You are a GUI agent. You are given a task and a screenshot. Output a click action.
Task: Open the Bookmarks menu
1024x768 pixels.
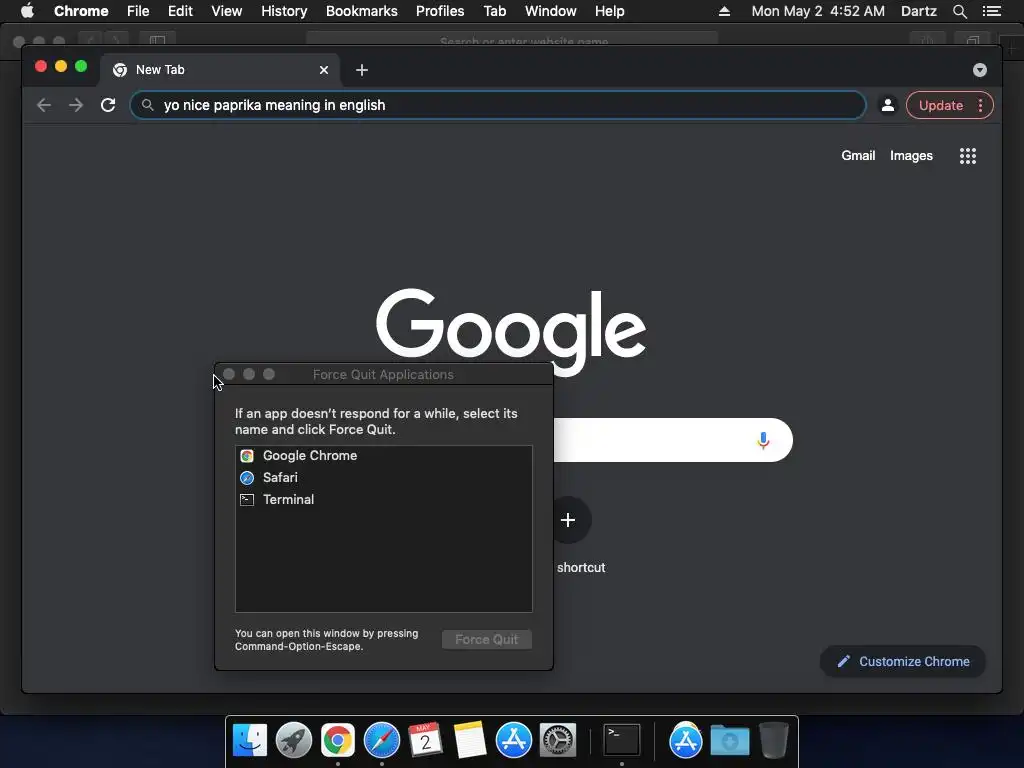pos(361,11)
